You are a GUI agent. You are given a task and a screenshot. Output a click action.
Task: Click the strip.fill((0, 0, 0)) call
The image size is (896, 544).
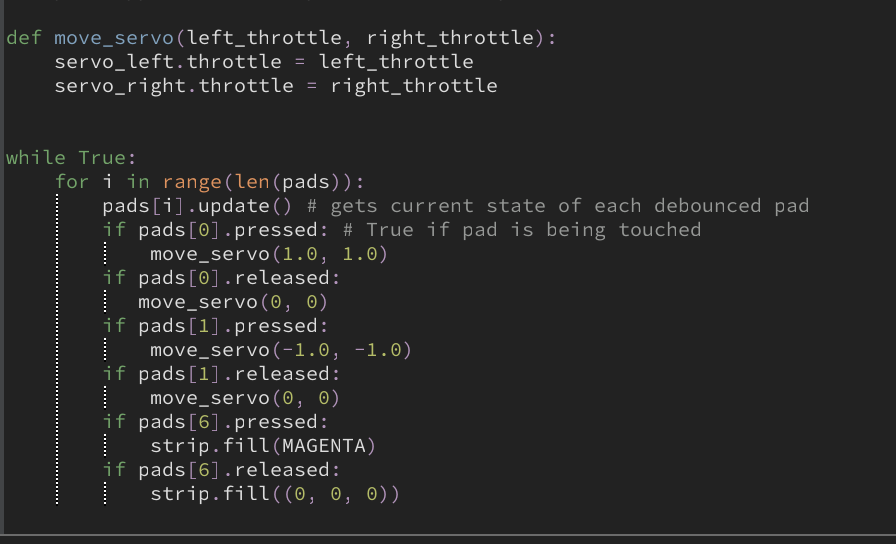point(275,494)
